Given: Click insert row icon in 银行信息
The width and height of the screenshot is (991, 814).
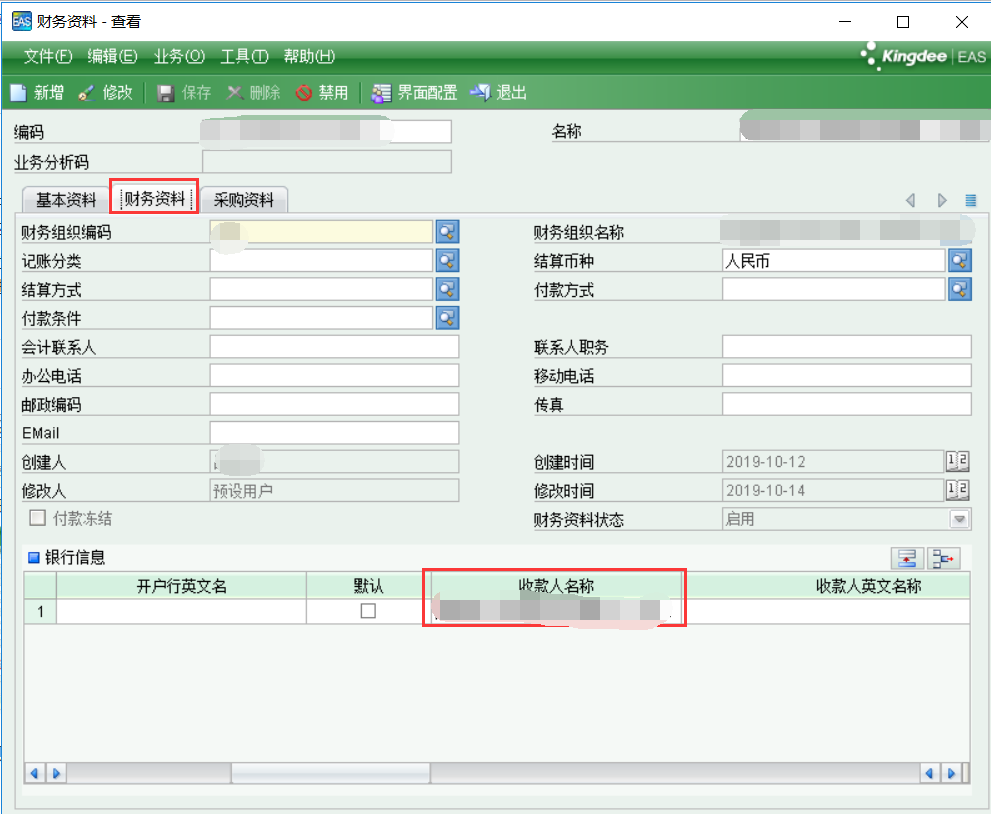Looking at the screenshot, I should click(x=907, y=559).
